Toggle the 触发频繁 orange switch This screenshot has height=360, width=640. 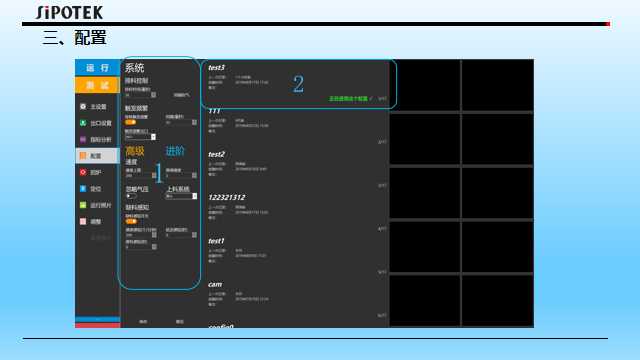[131, 122]
